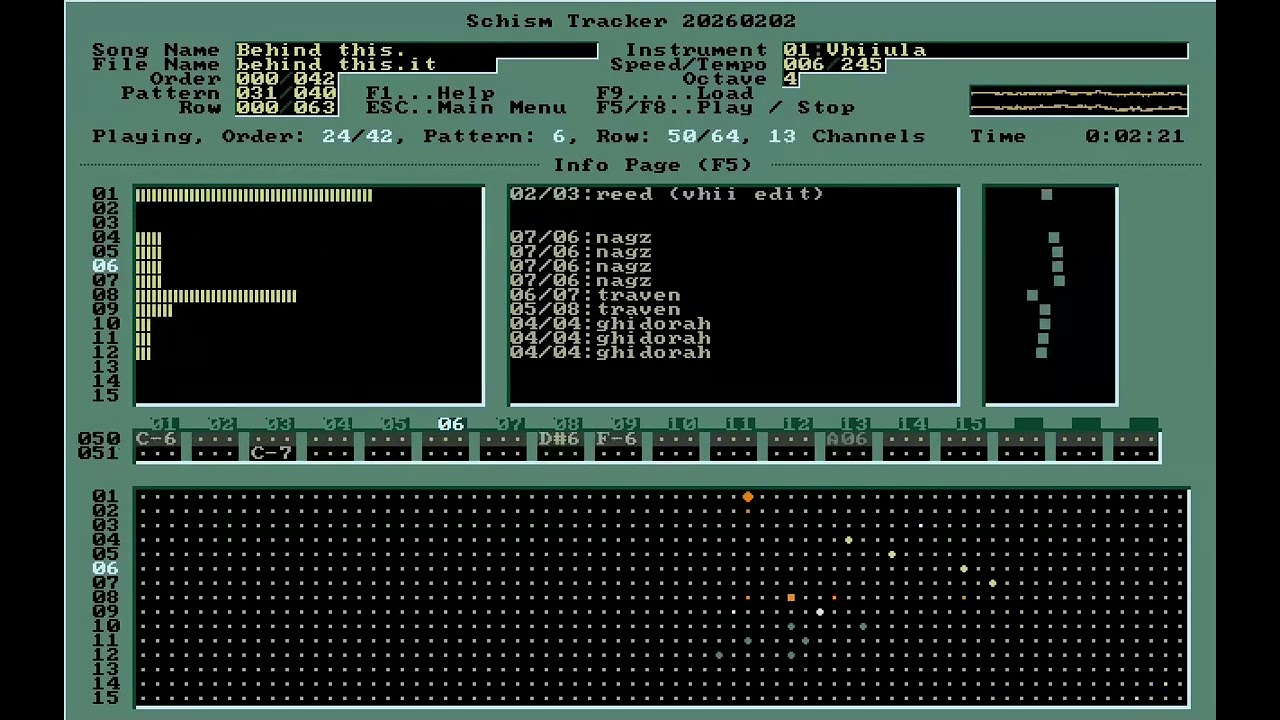Click the F5/F8..Play / Stop label
Screen dimensions: 1280x720
click(725, 107)
